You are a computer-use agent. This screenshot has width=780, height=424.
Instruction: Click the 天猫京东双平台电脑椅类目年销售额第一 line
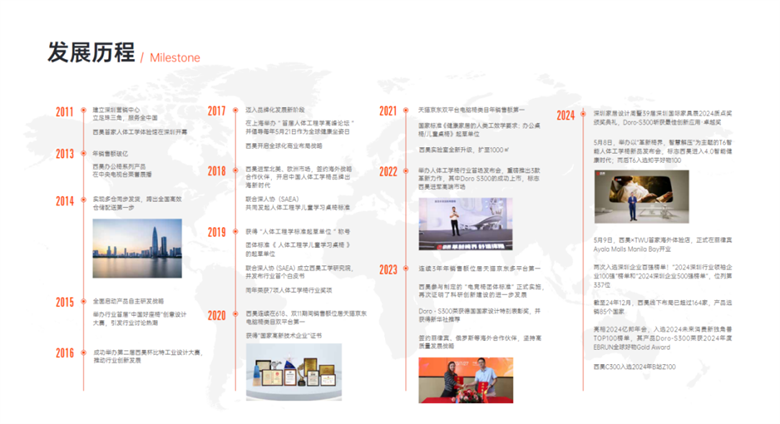point(472,110)
